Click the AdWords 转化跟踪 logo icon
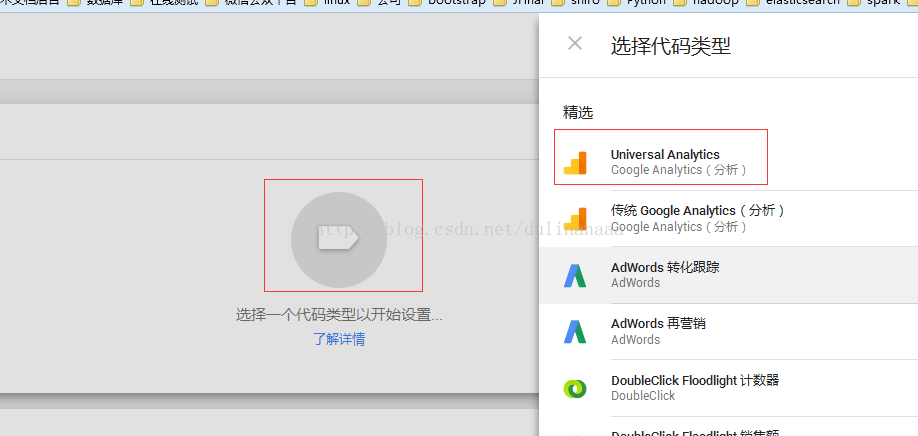Viewport: 918px width, 436px height. pos(575,275)
